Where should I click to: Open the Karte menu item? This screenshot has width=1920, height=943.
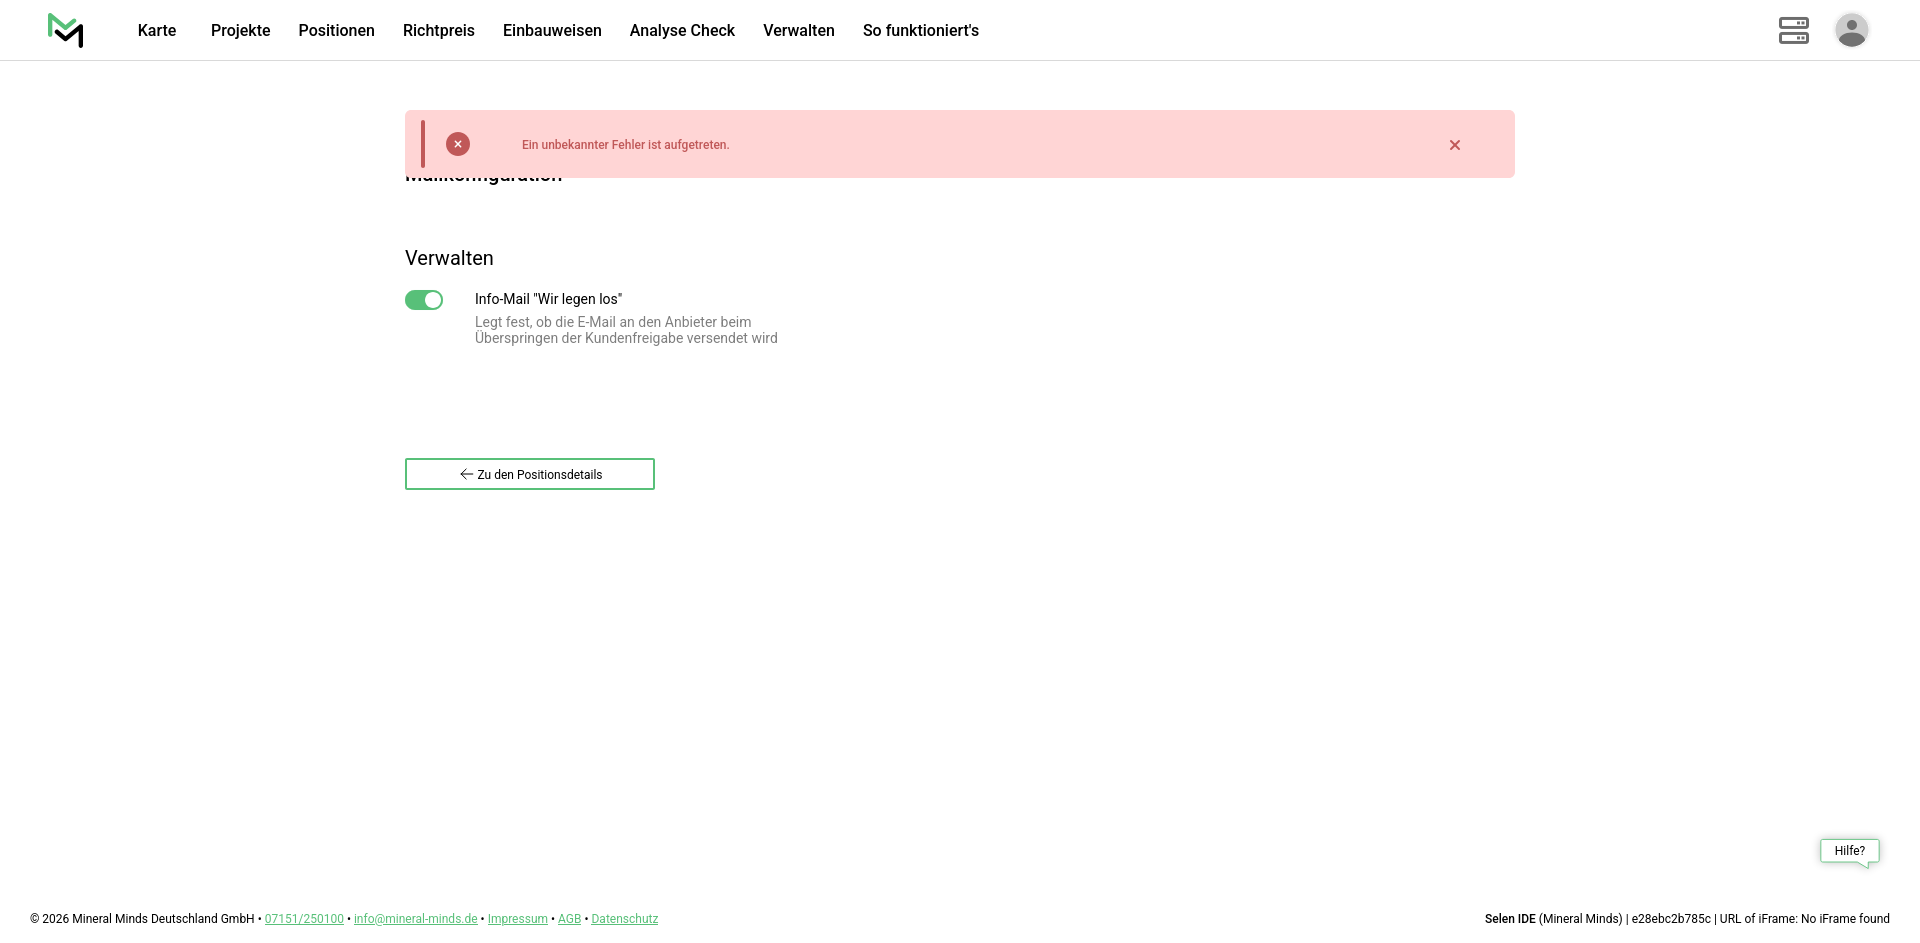157,30
